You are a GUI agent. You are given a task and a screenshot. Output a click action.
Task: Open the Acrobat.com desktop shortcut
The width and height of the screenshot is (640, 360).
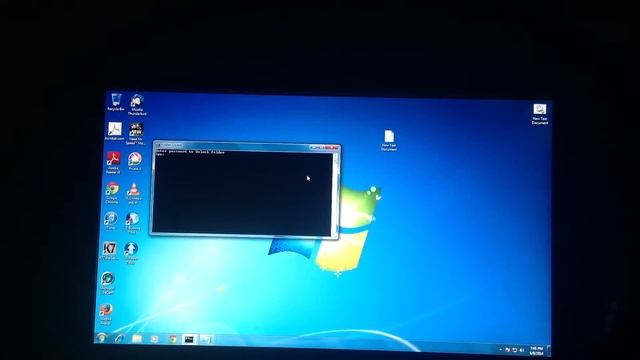click(x=114, y=131)
